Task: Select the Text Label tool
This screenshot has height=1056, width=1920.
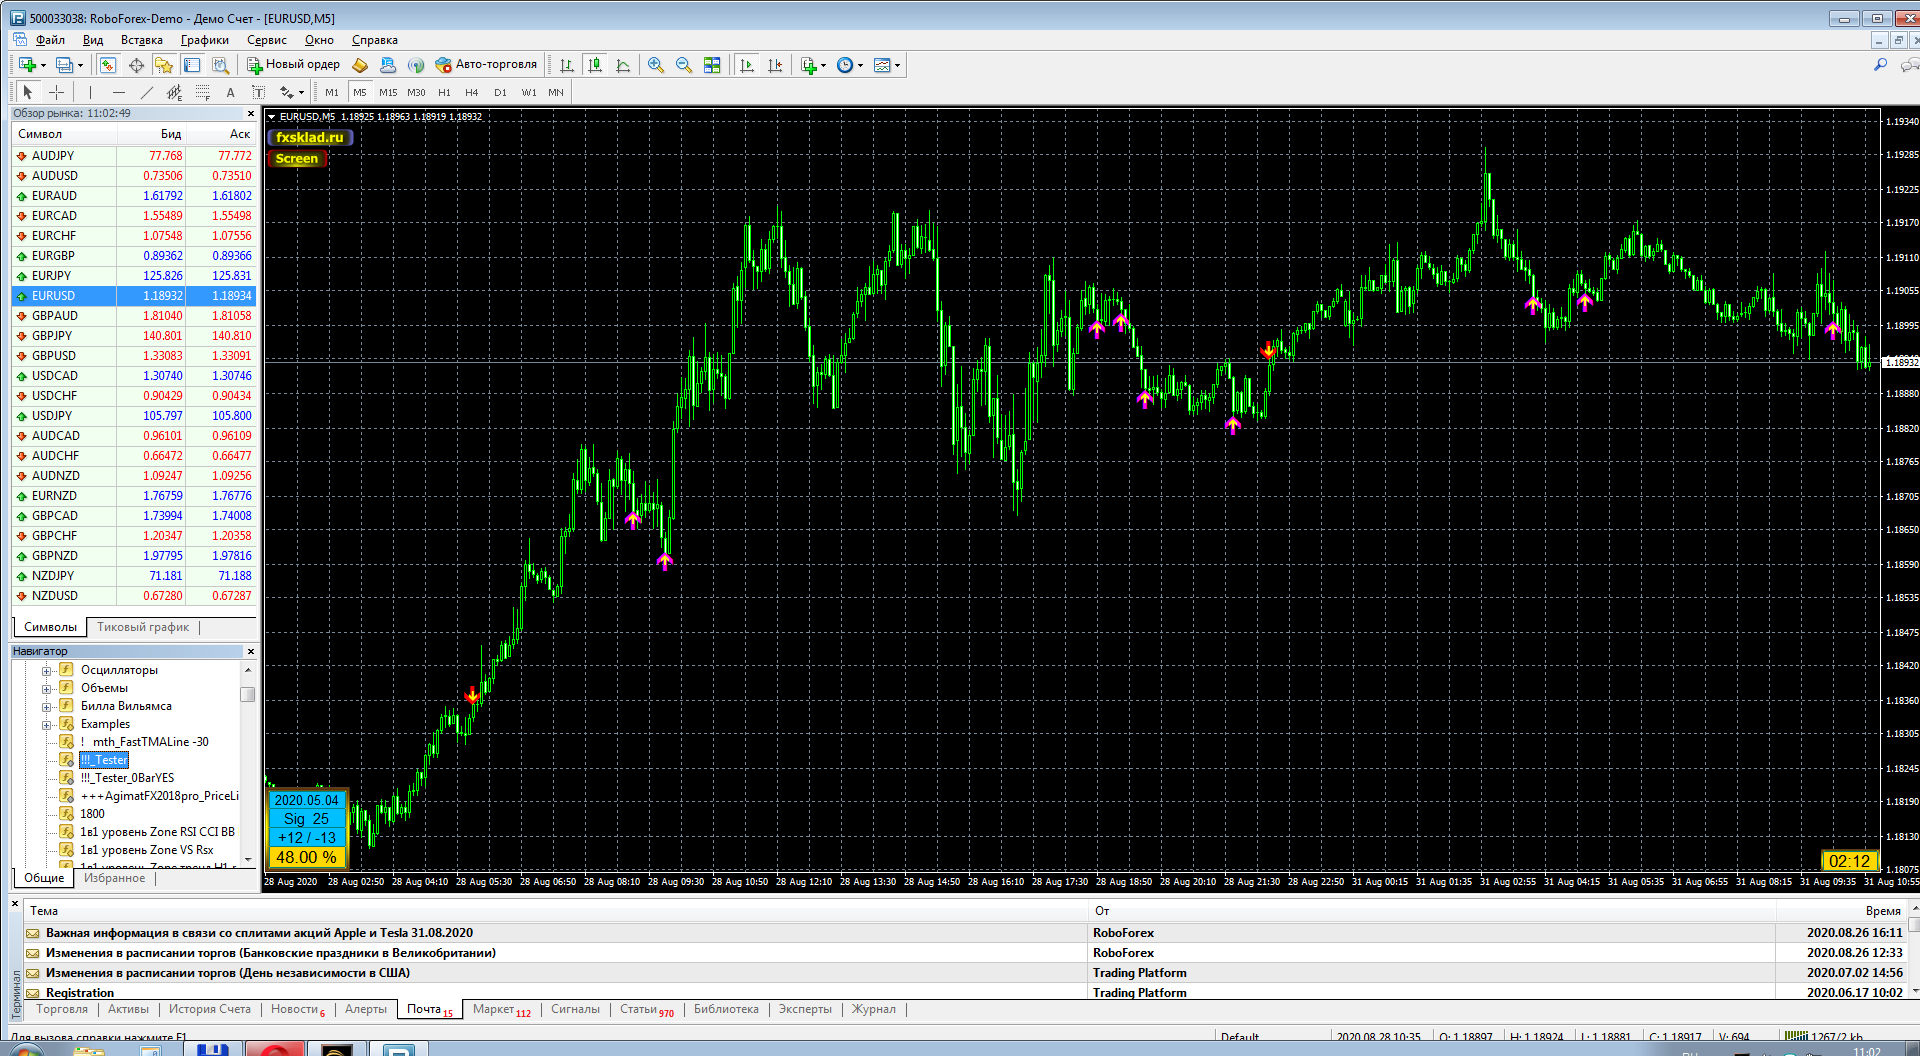Action: click(258, 92)
